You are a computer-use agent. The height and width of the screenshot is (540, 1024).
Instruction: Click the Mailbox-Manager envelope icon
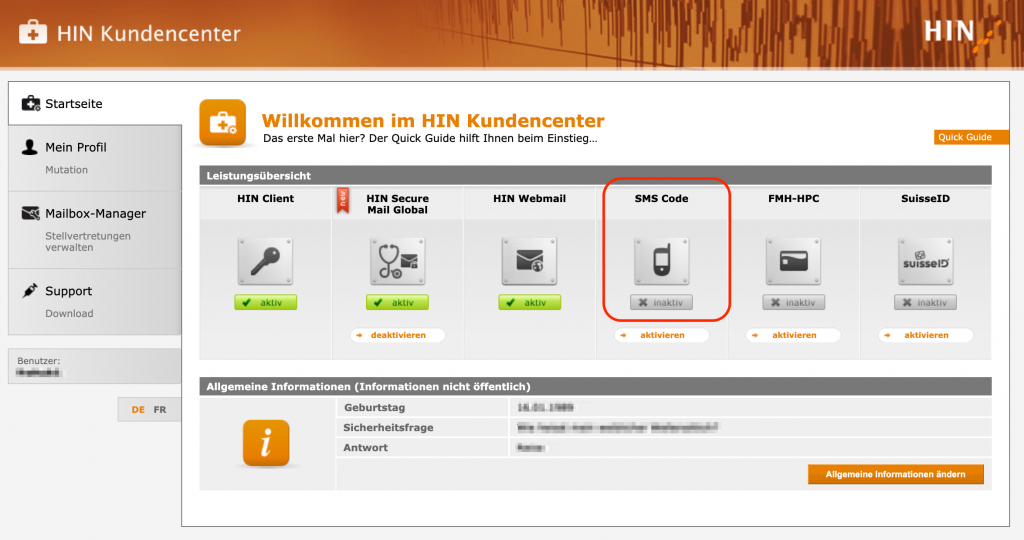[31, 213]
